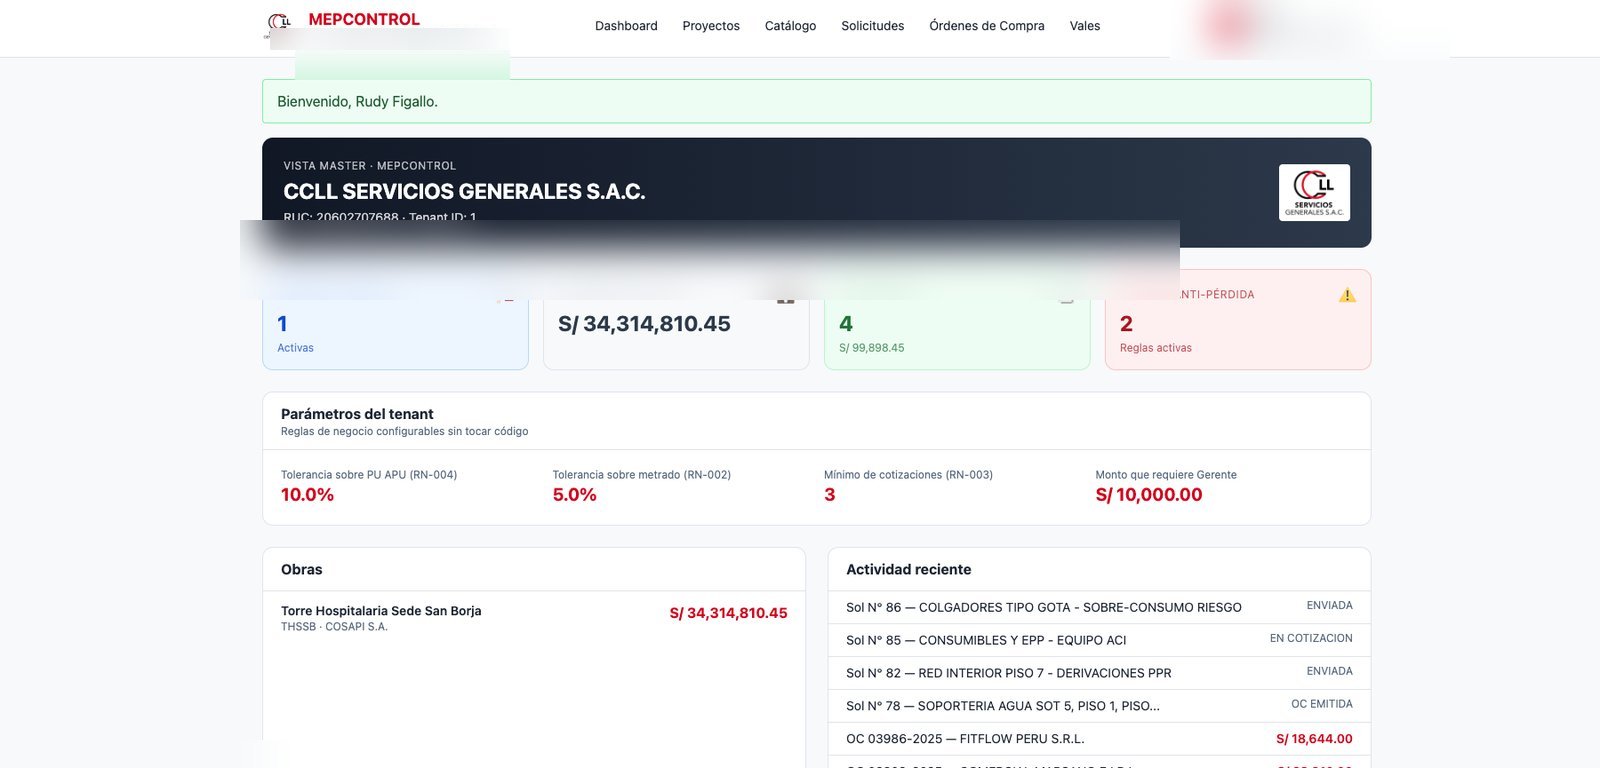Click the CLL Servicios Generales company logo
The height and width of the screenshot is (768, 1600).
[1314, 192]
